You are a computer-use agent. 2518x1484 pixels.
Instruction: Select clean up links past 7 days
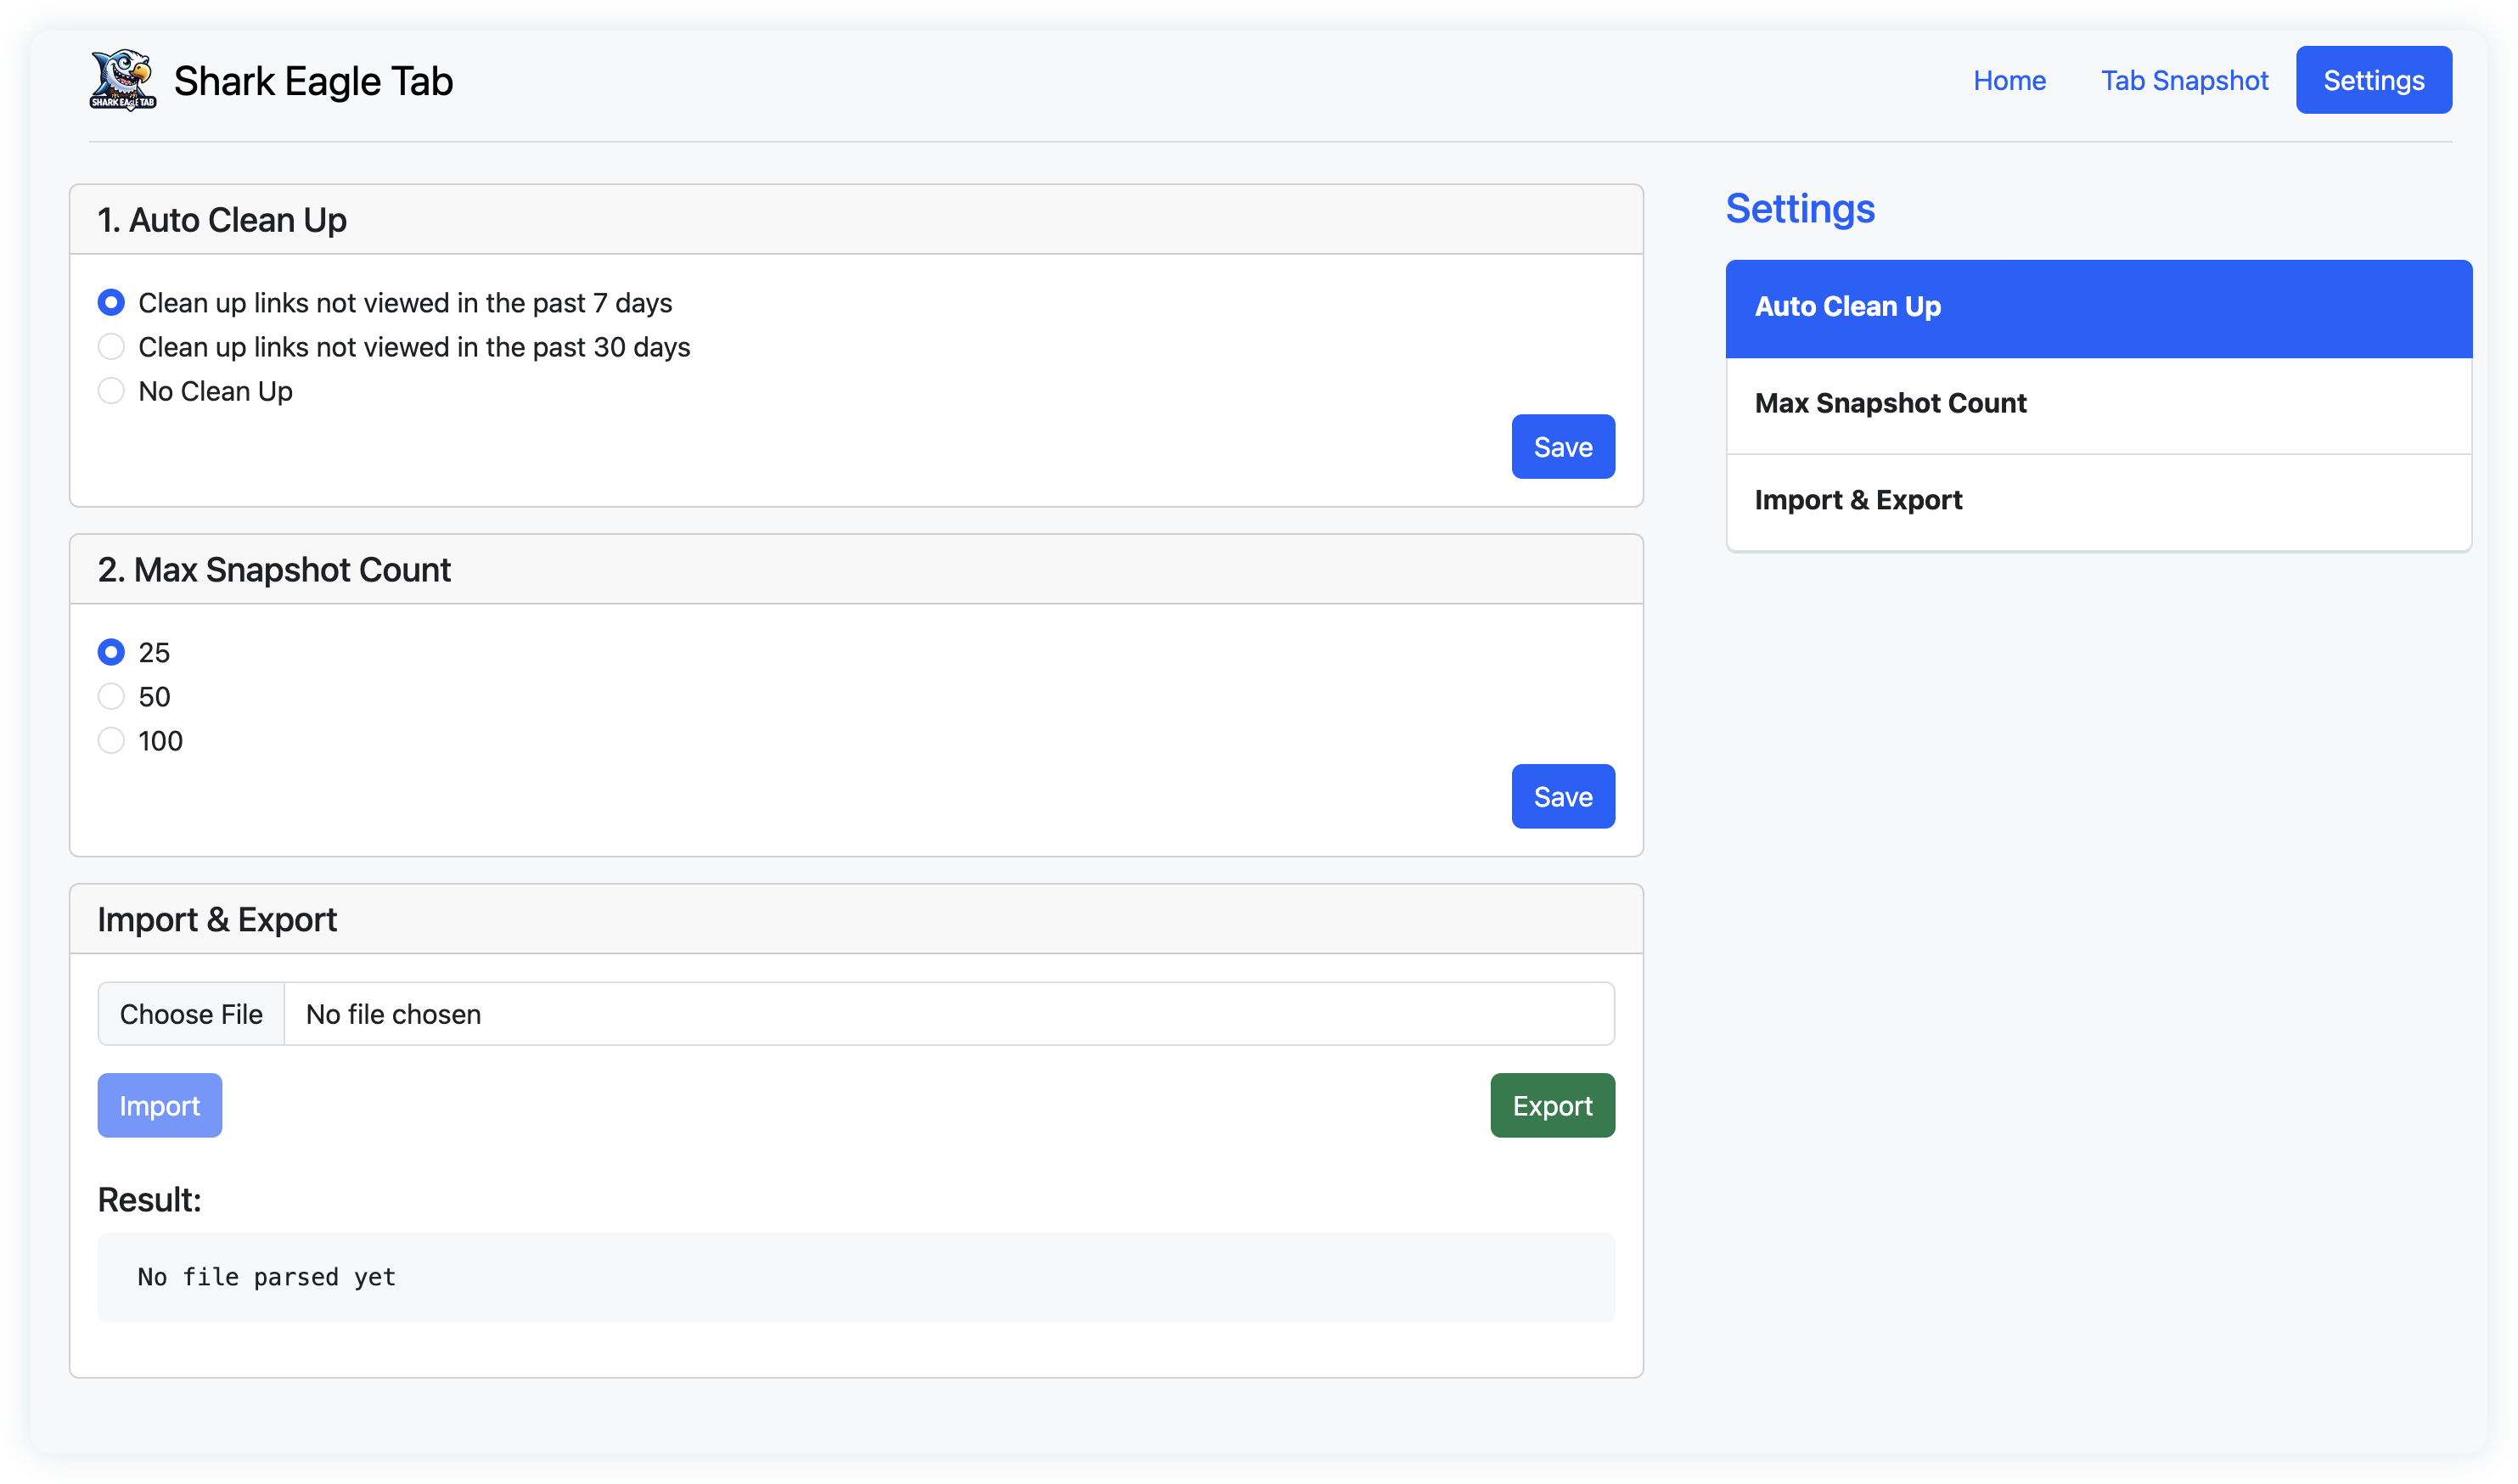click(111, 302)
